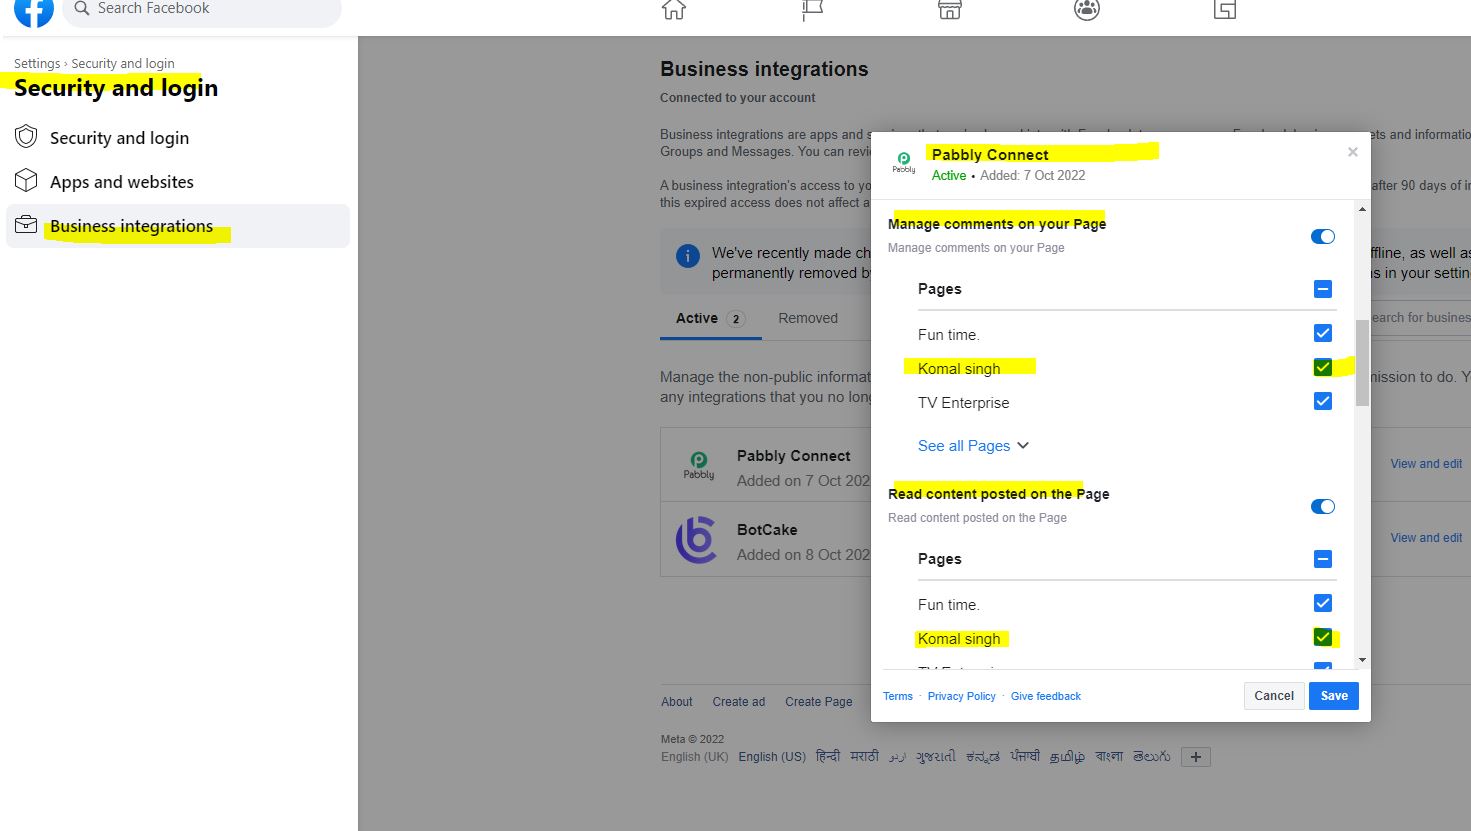This screenshot has height=831, width=1471.
Task: Uncheck TV Enterprise under Manage comments
Action: [1322, 401]
